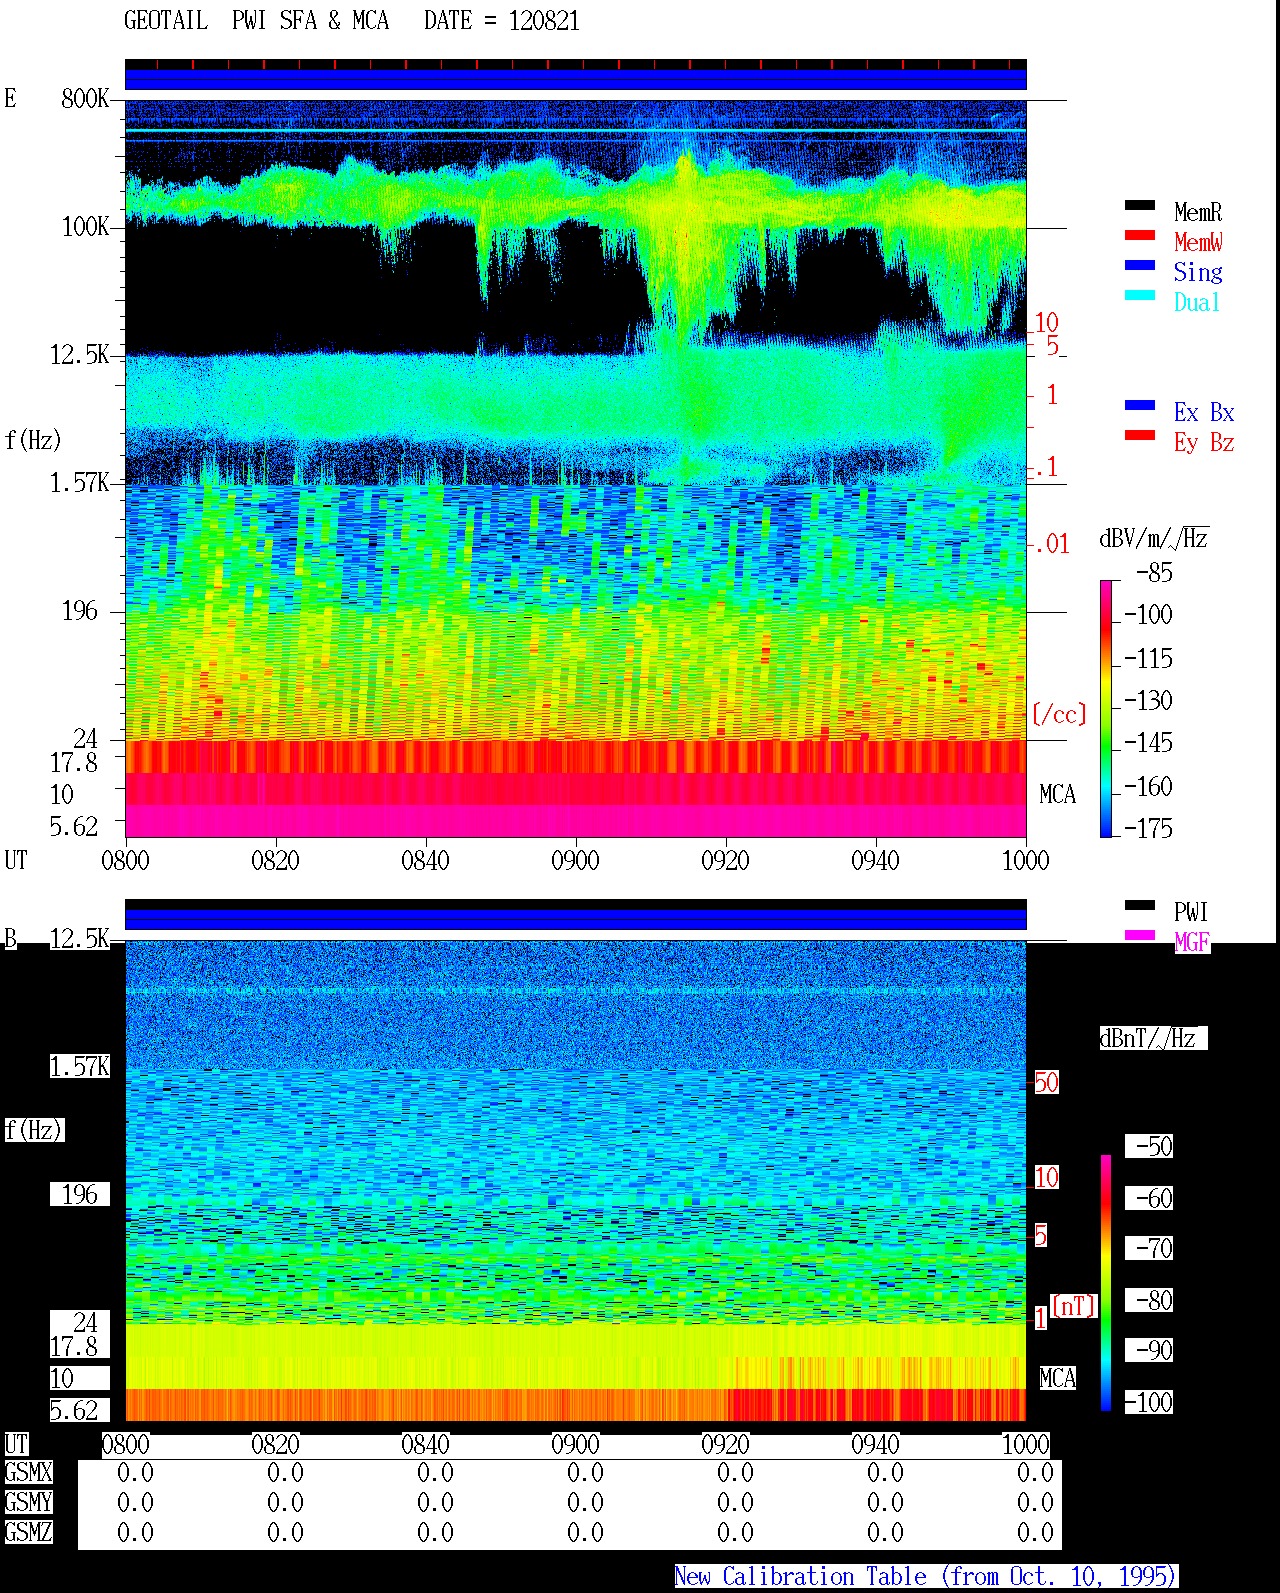Click 0900 on the upper panel time axis

[575, 861]
